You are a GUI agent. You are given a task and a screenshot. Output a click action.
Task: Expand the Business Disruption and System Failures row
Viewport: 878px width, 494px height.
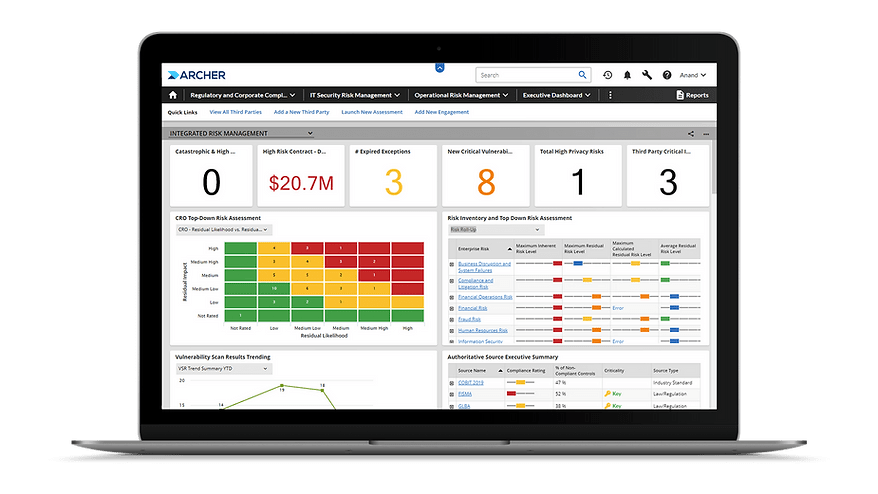click(x=452, y=266)
